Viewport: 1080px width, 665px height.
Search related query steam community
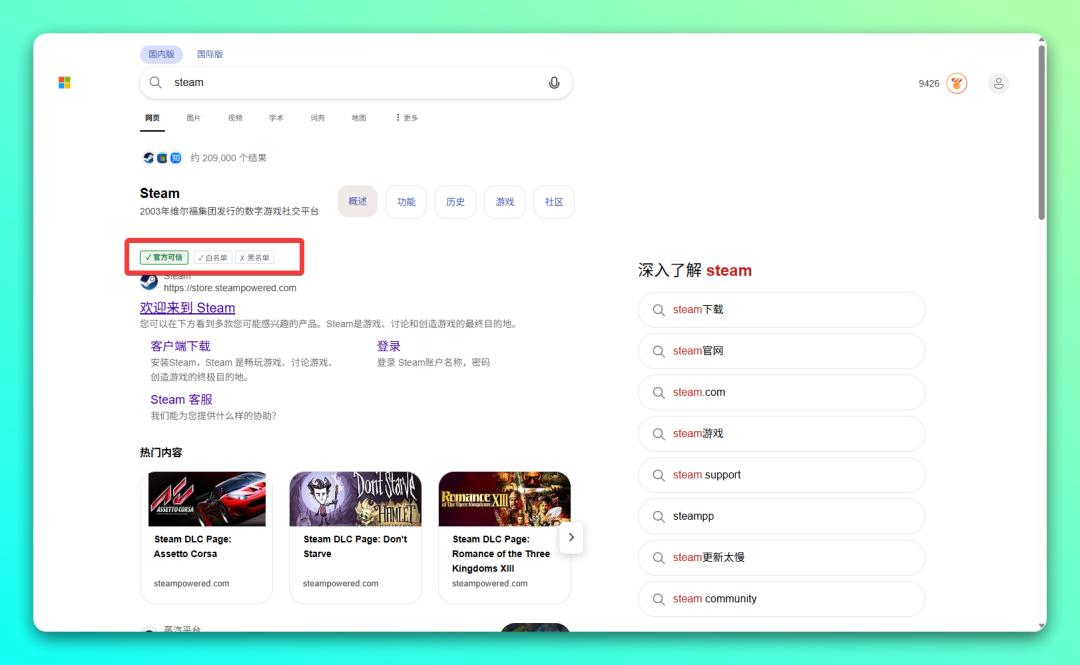(x=781, y=600)
